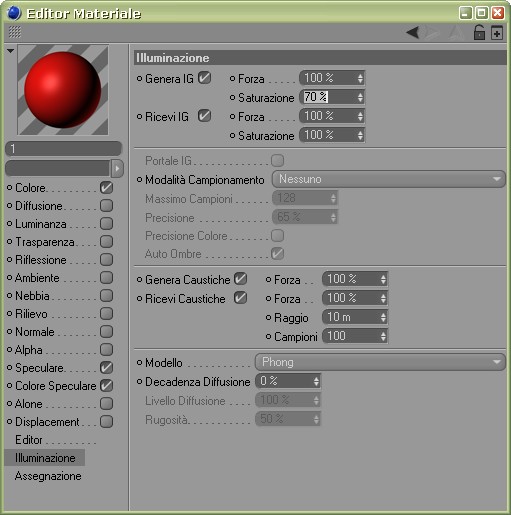Click animation dot beside Raggio label

[268, 317]
